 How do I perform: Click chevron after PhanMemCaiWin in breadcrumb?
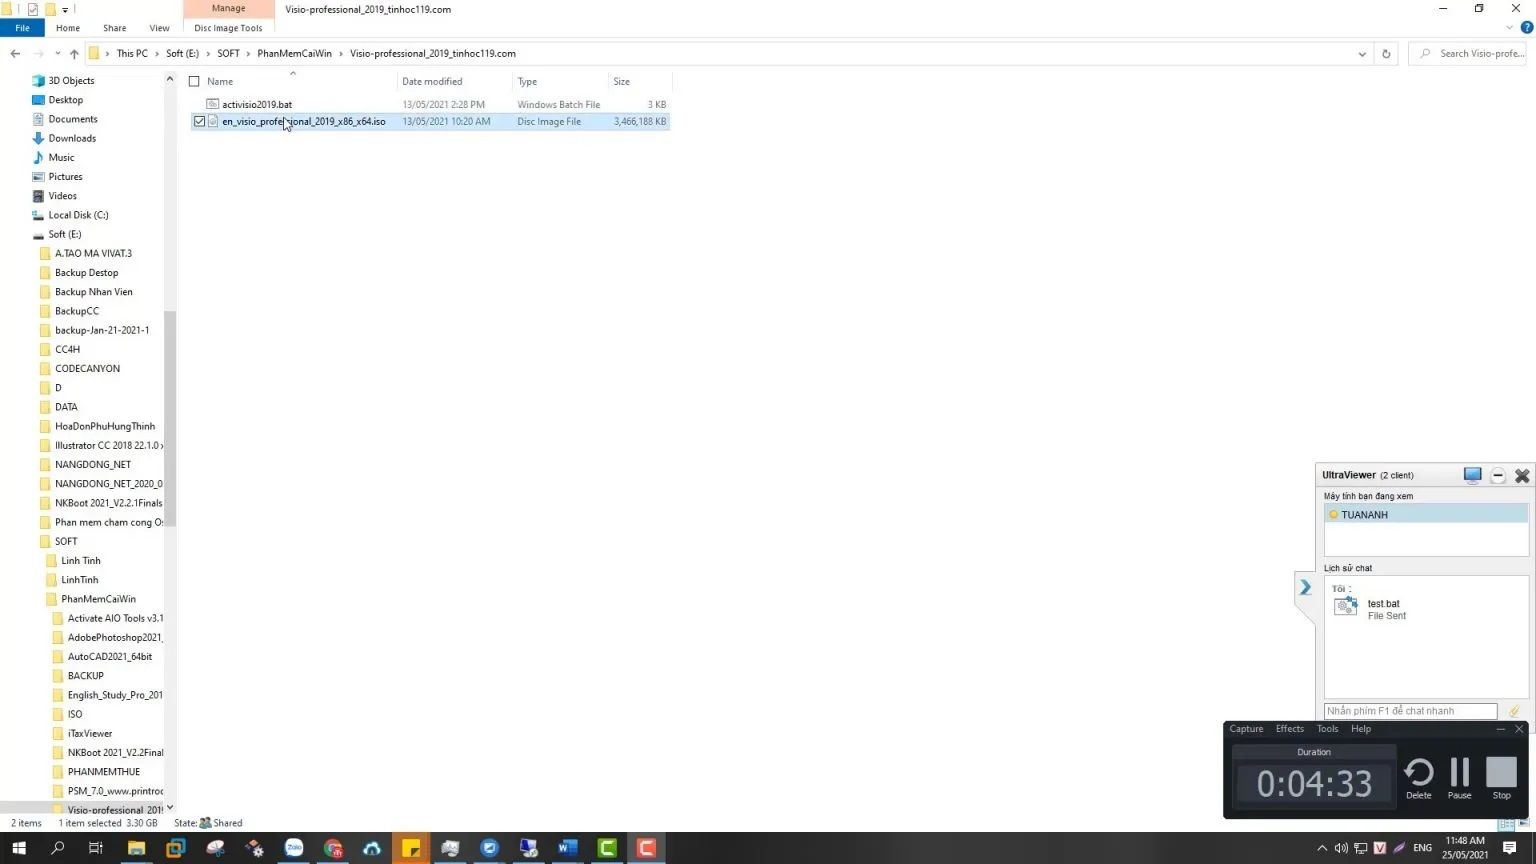click(x=341, y=54)
